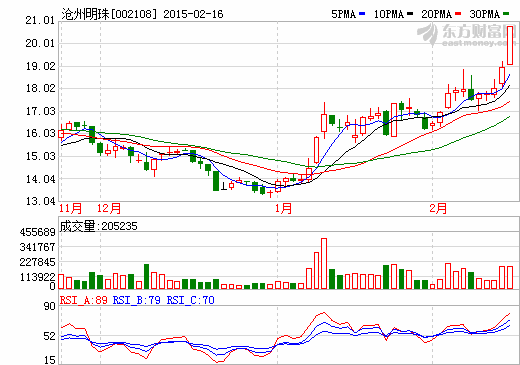520x365 pixels.
Task: Click the 15.03 price axis label
Action: (x=40, y=156)
